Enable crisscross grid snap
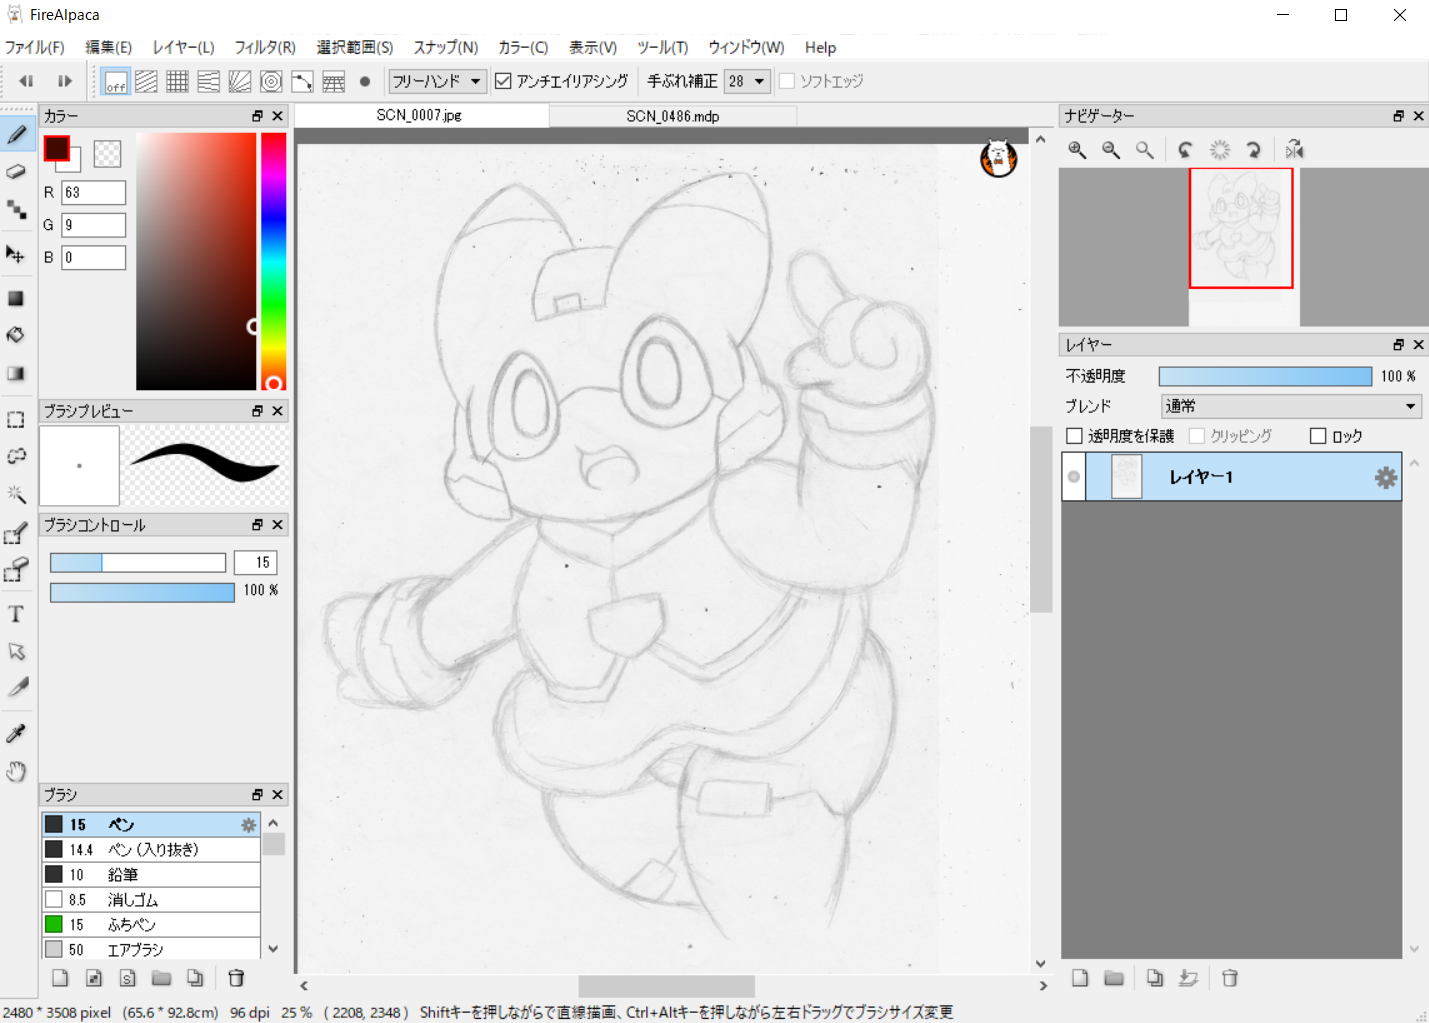The width and height of the screenshot is (1429, 1023). click(177, 81)
